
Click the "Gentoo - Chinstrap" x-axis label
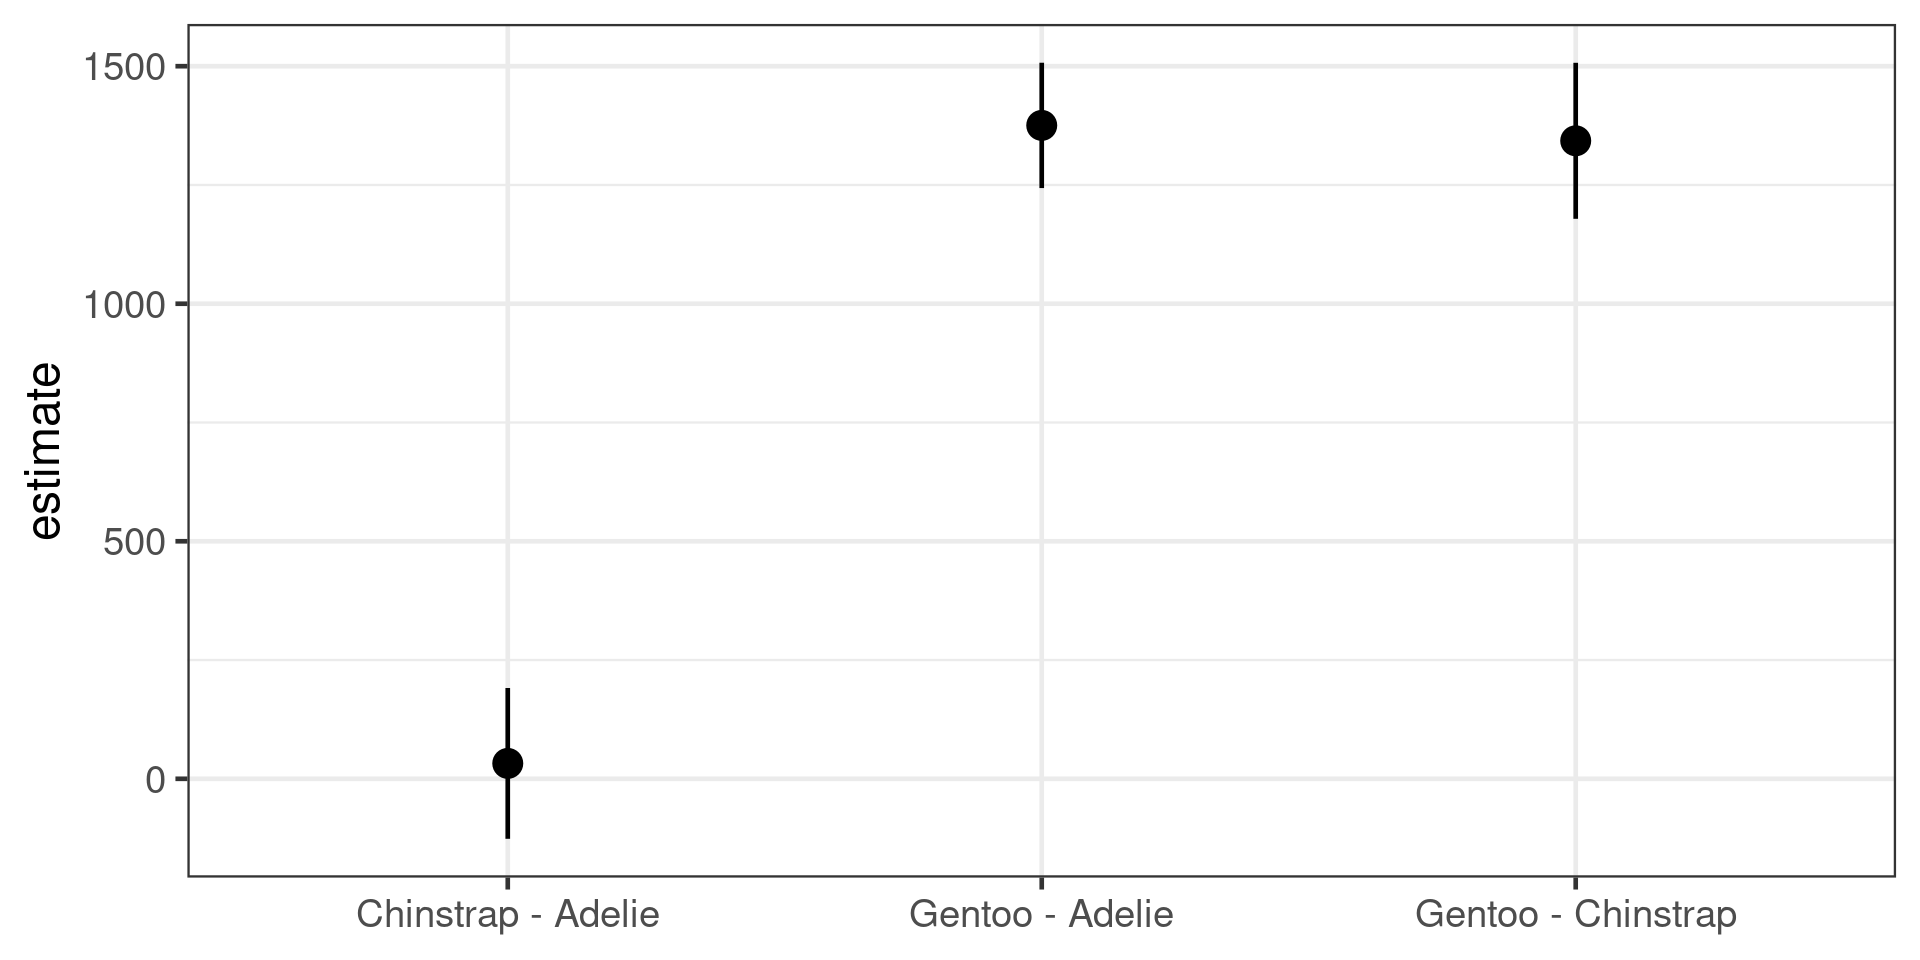pyautogui.click(x=1575, y=915)
